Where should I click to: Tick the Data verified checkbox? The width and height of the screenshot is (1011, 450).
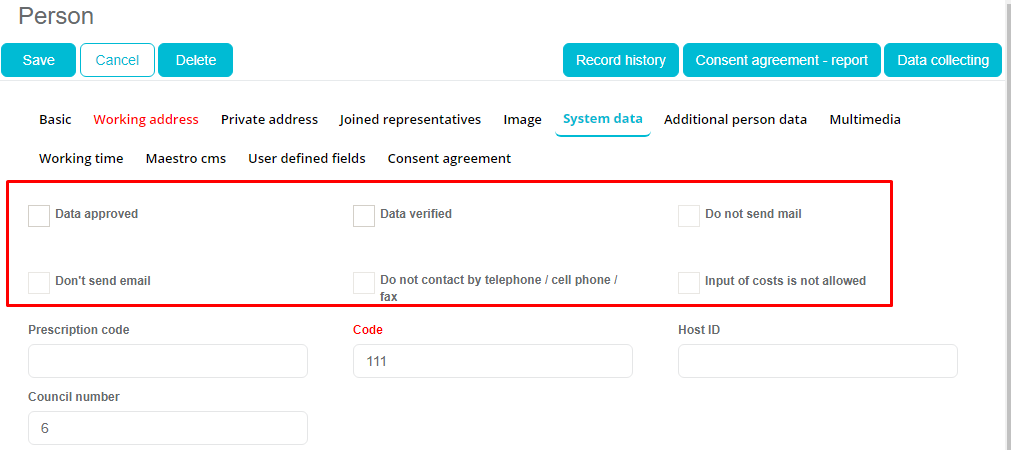tap(364, 216)
